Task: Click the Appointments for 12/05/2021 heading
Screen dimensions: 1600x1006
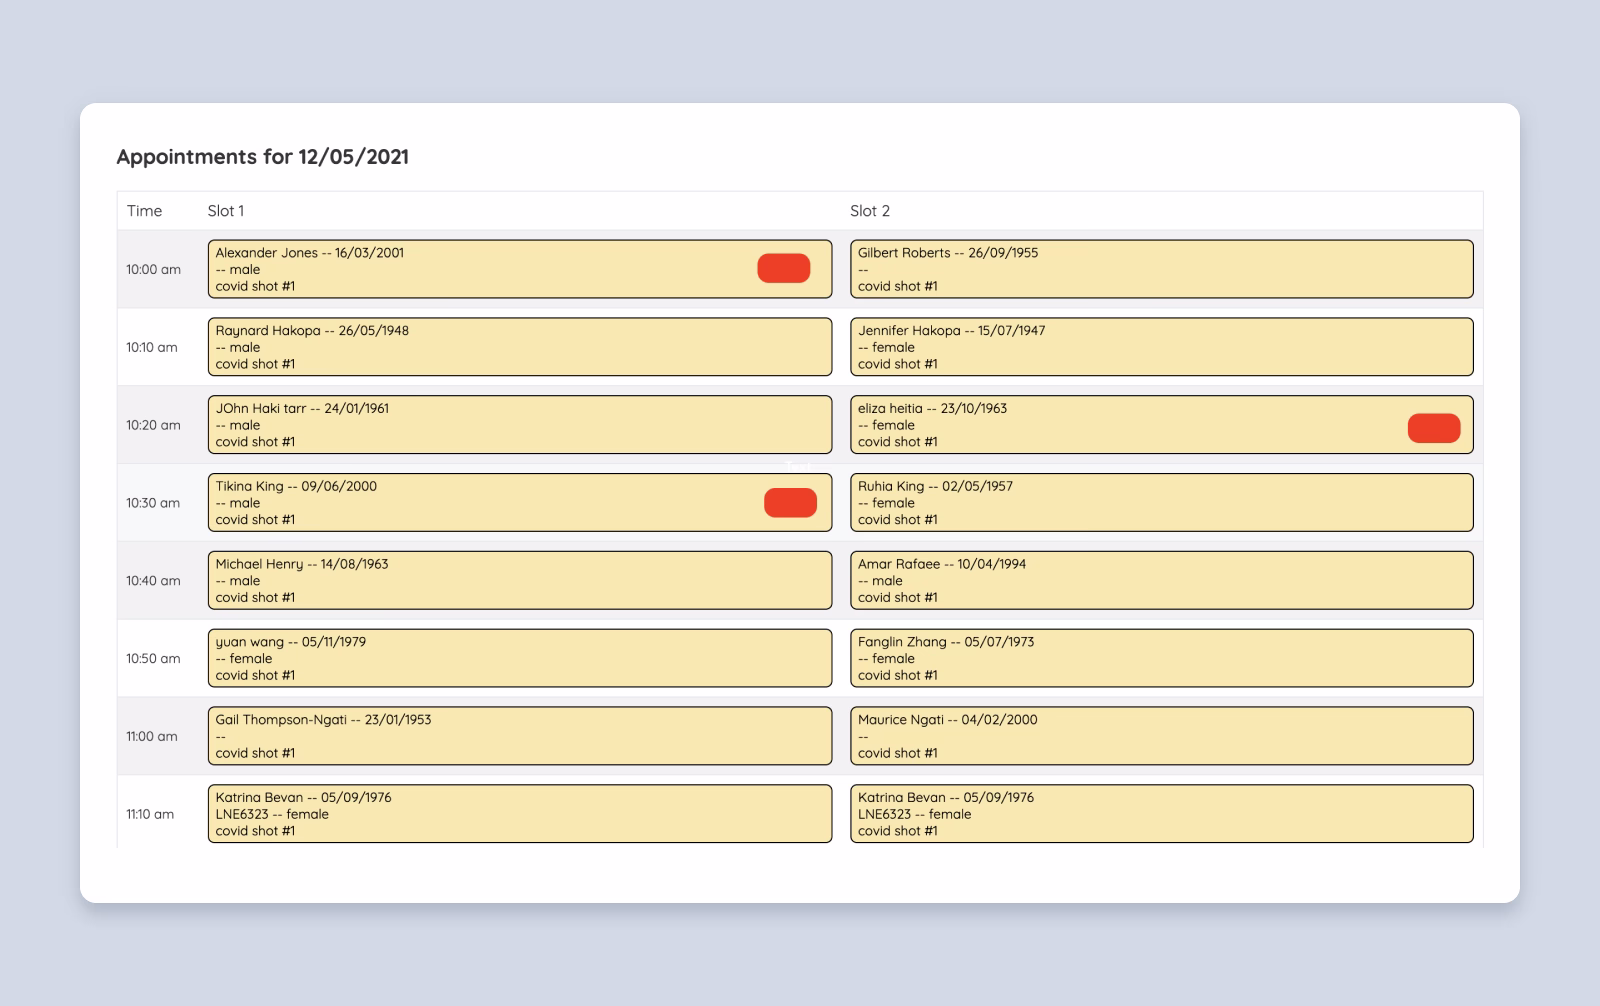Action: (263, 157)
